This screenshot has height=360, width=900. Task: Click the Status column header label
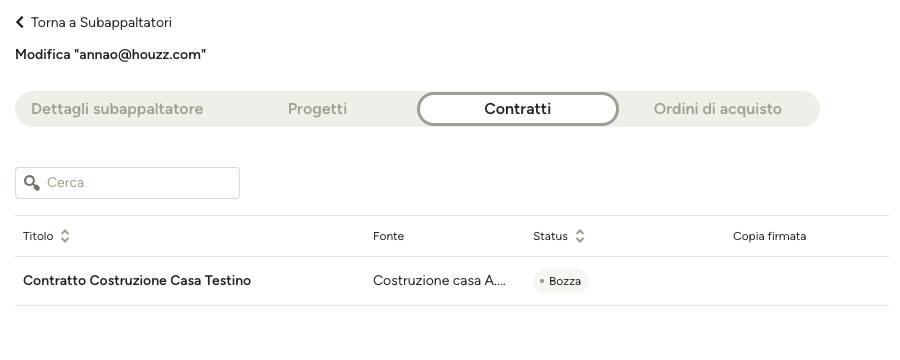(550, 236)
